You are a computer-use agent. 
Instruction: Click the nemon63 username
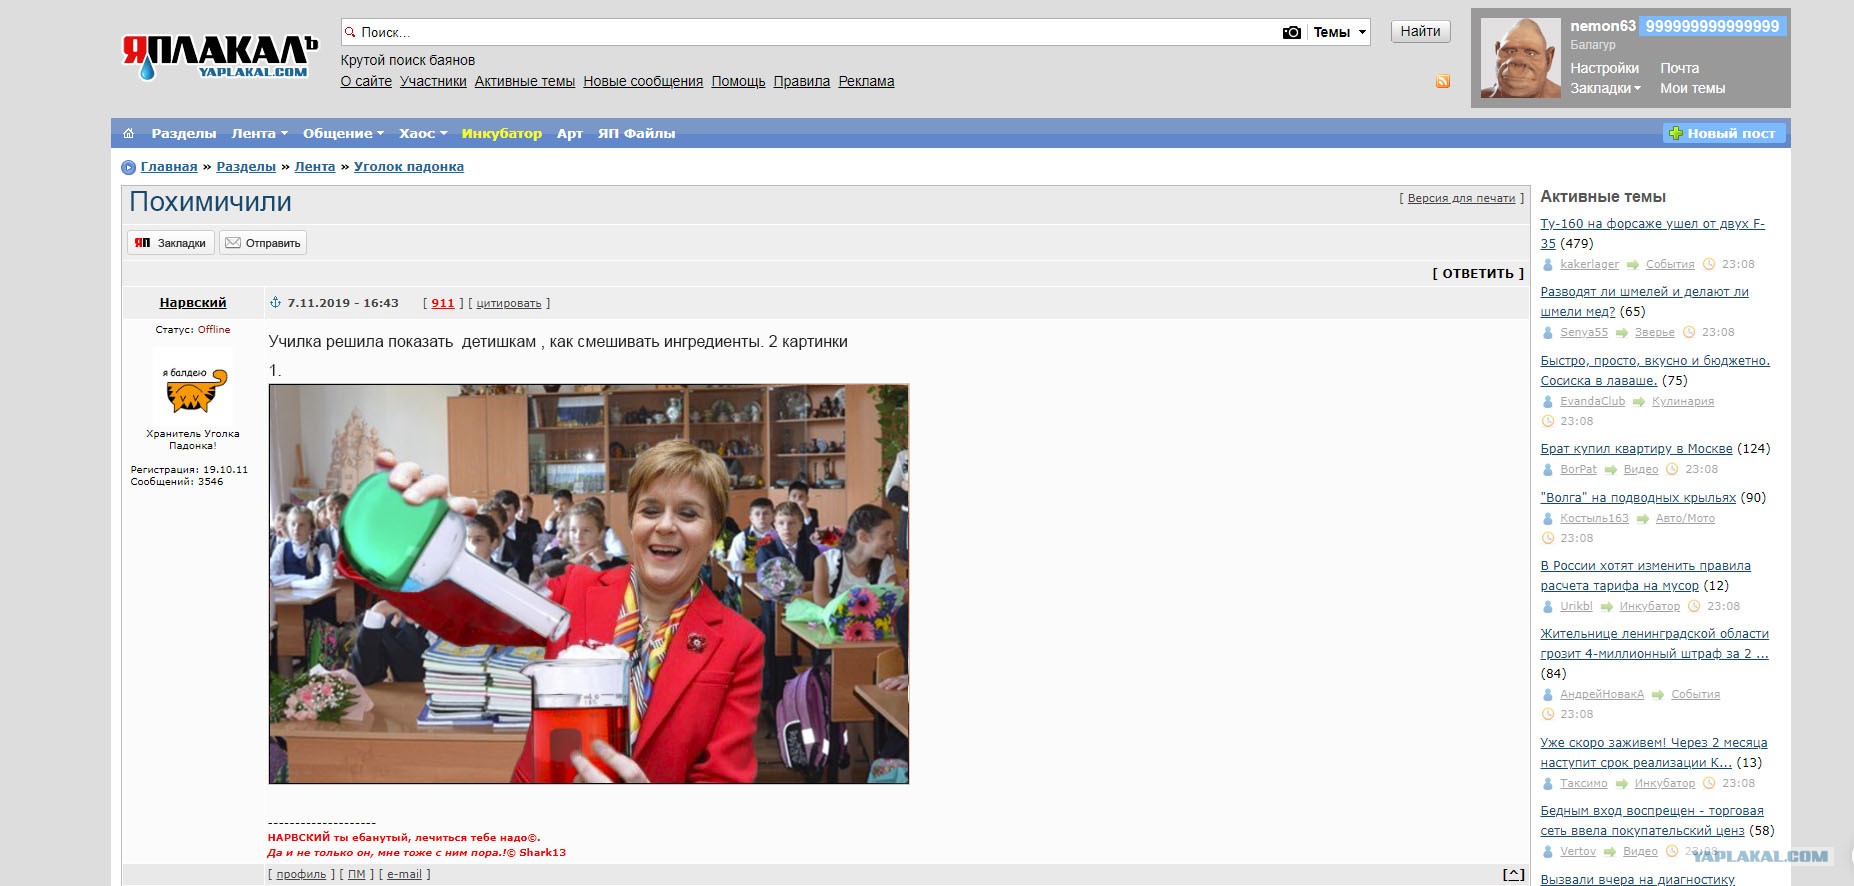(x=1602, y=26)
